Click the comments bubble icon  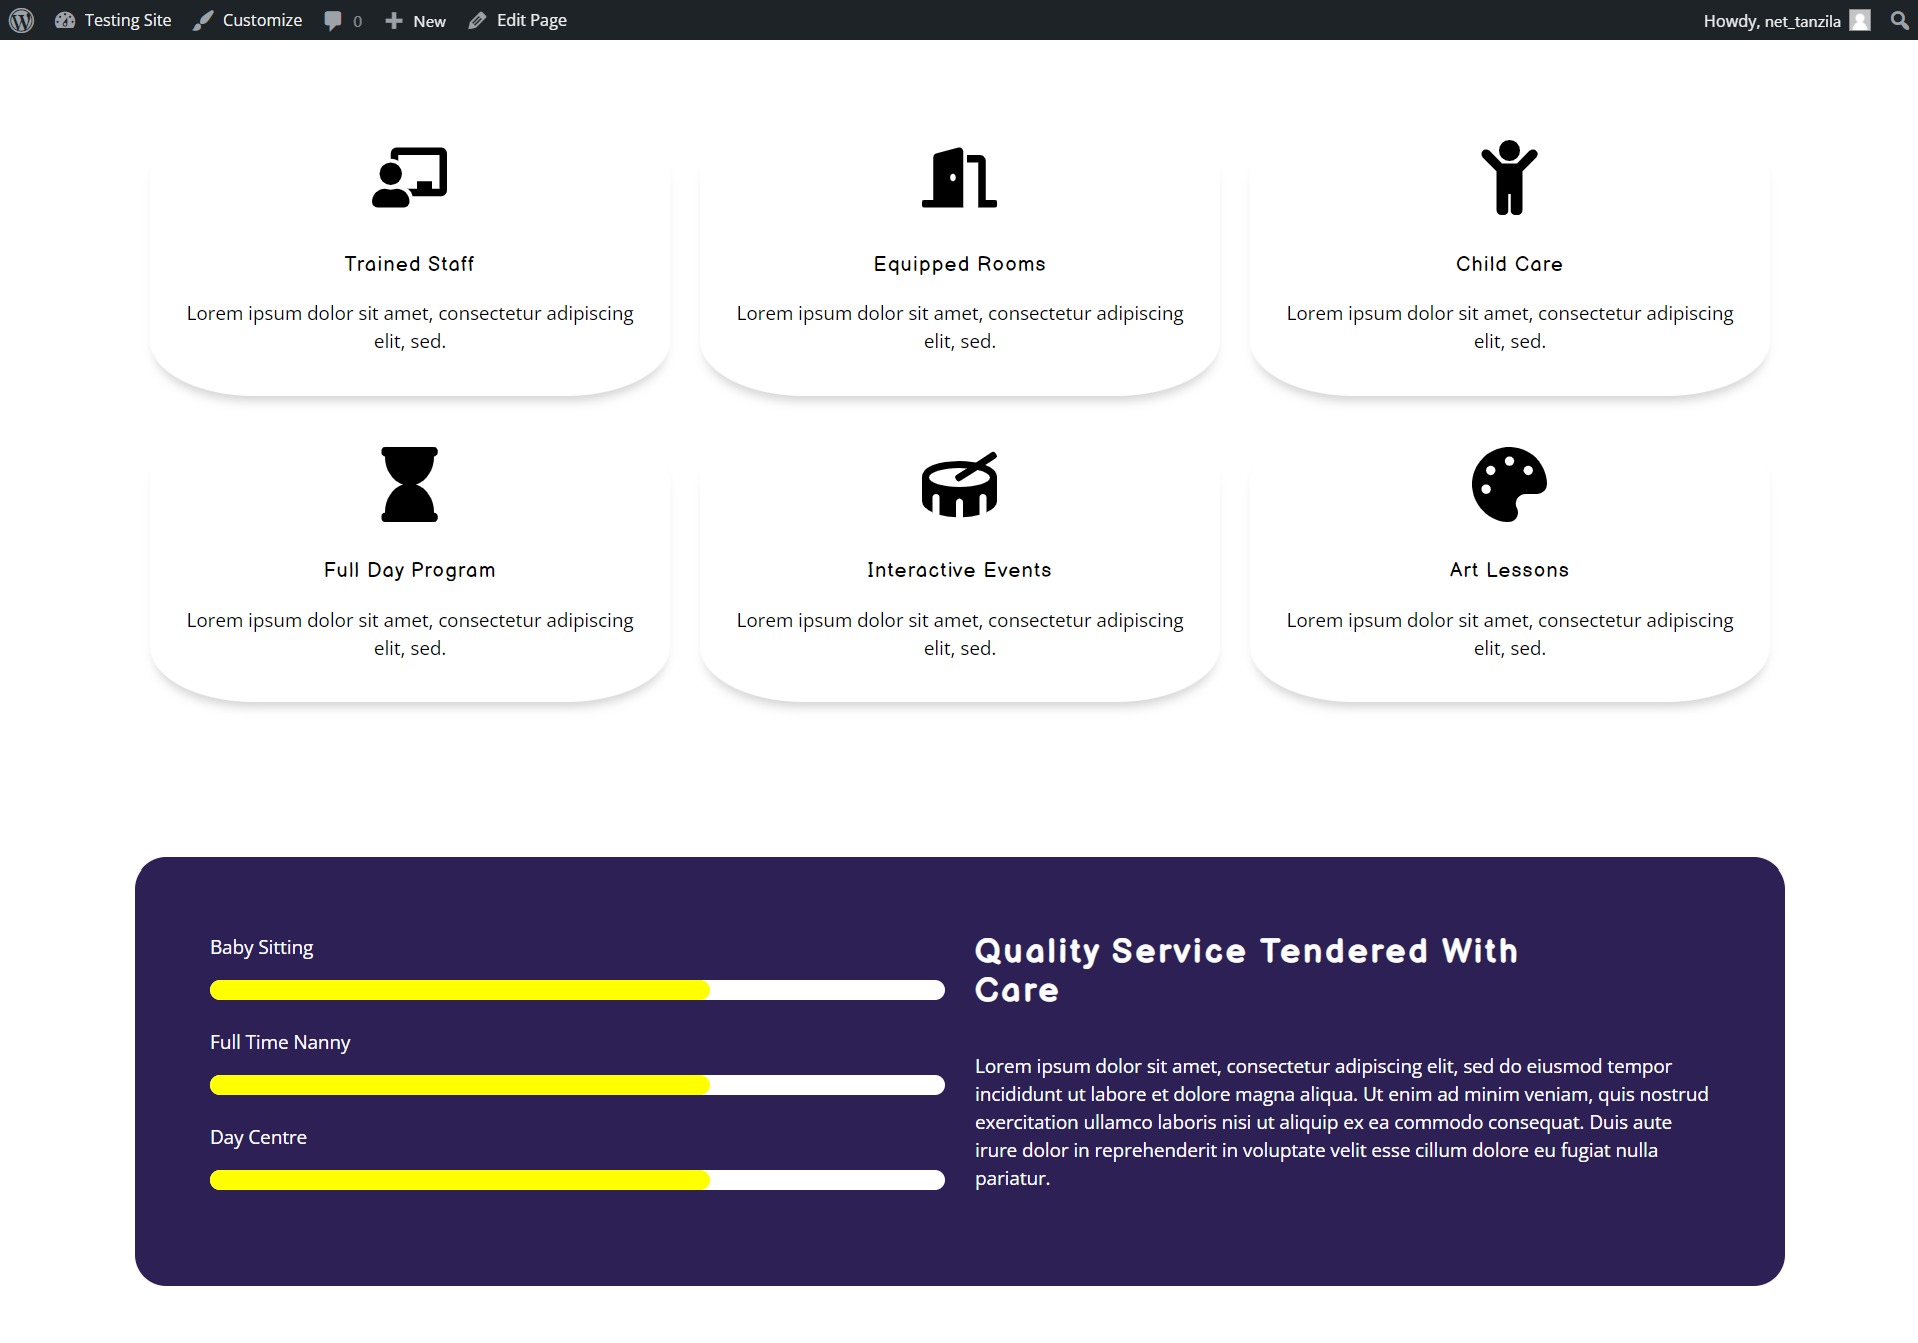334,21
